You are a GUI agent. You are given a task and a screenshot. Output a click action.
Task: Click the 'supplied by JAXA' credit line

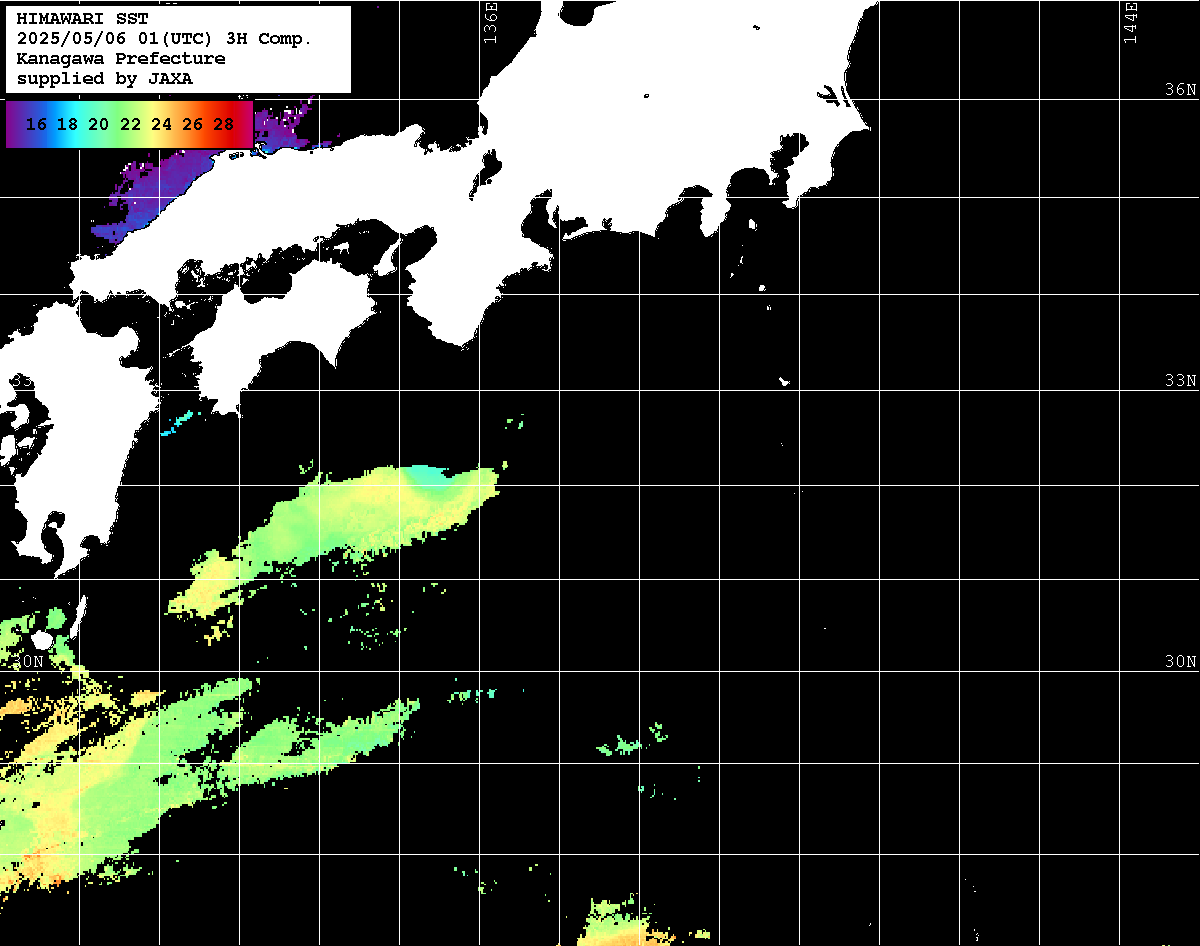coord(105,78)
